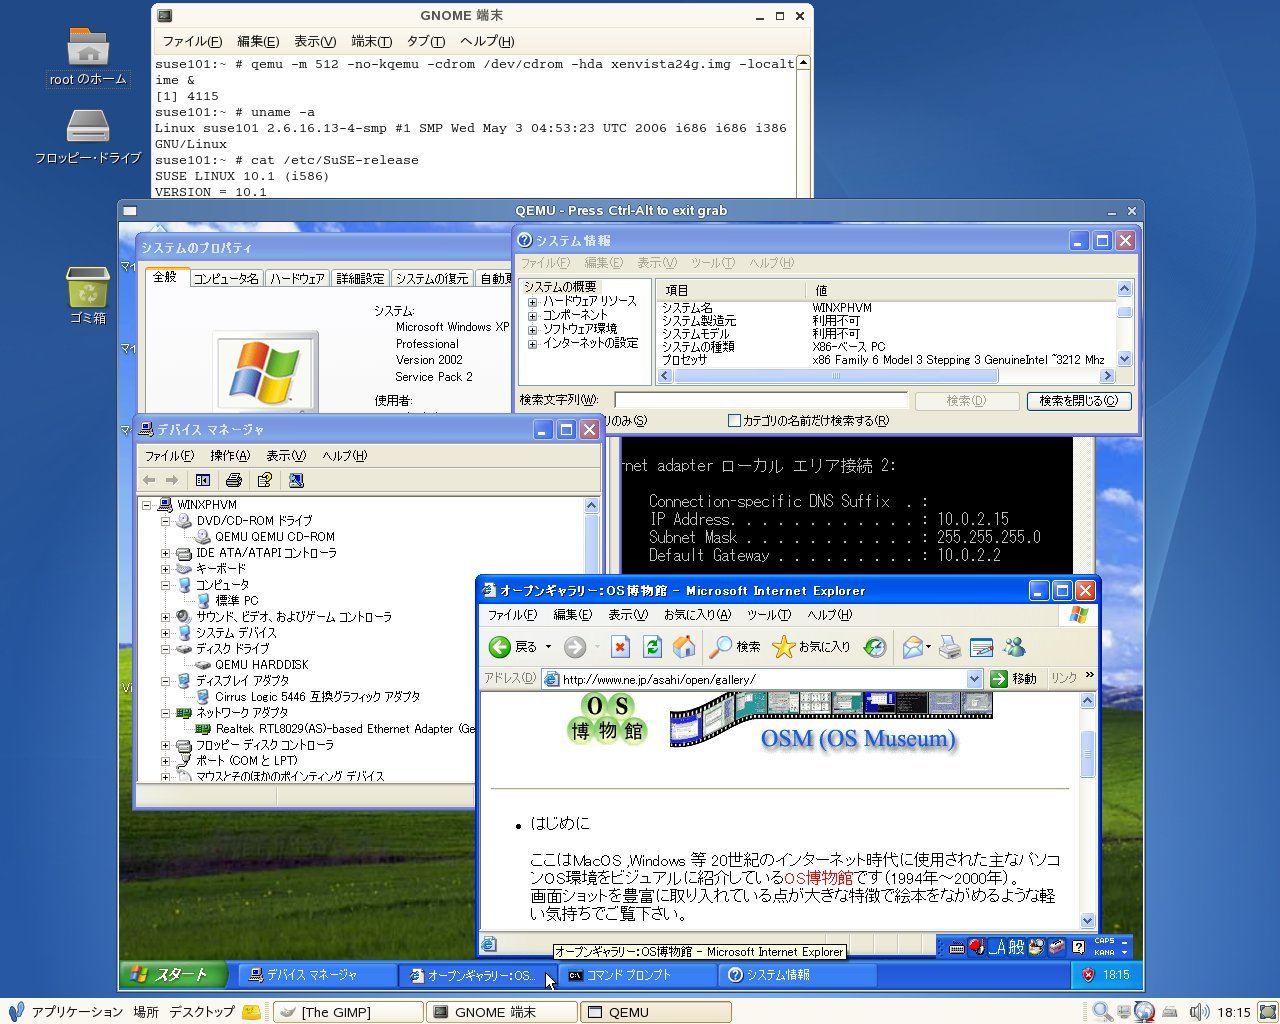Click the Device Manager console tree toggle icon
Image resolution: width=1280 pixels, height=1024 pixels.
(203, 480)
